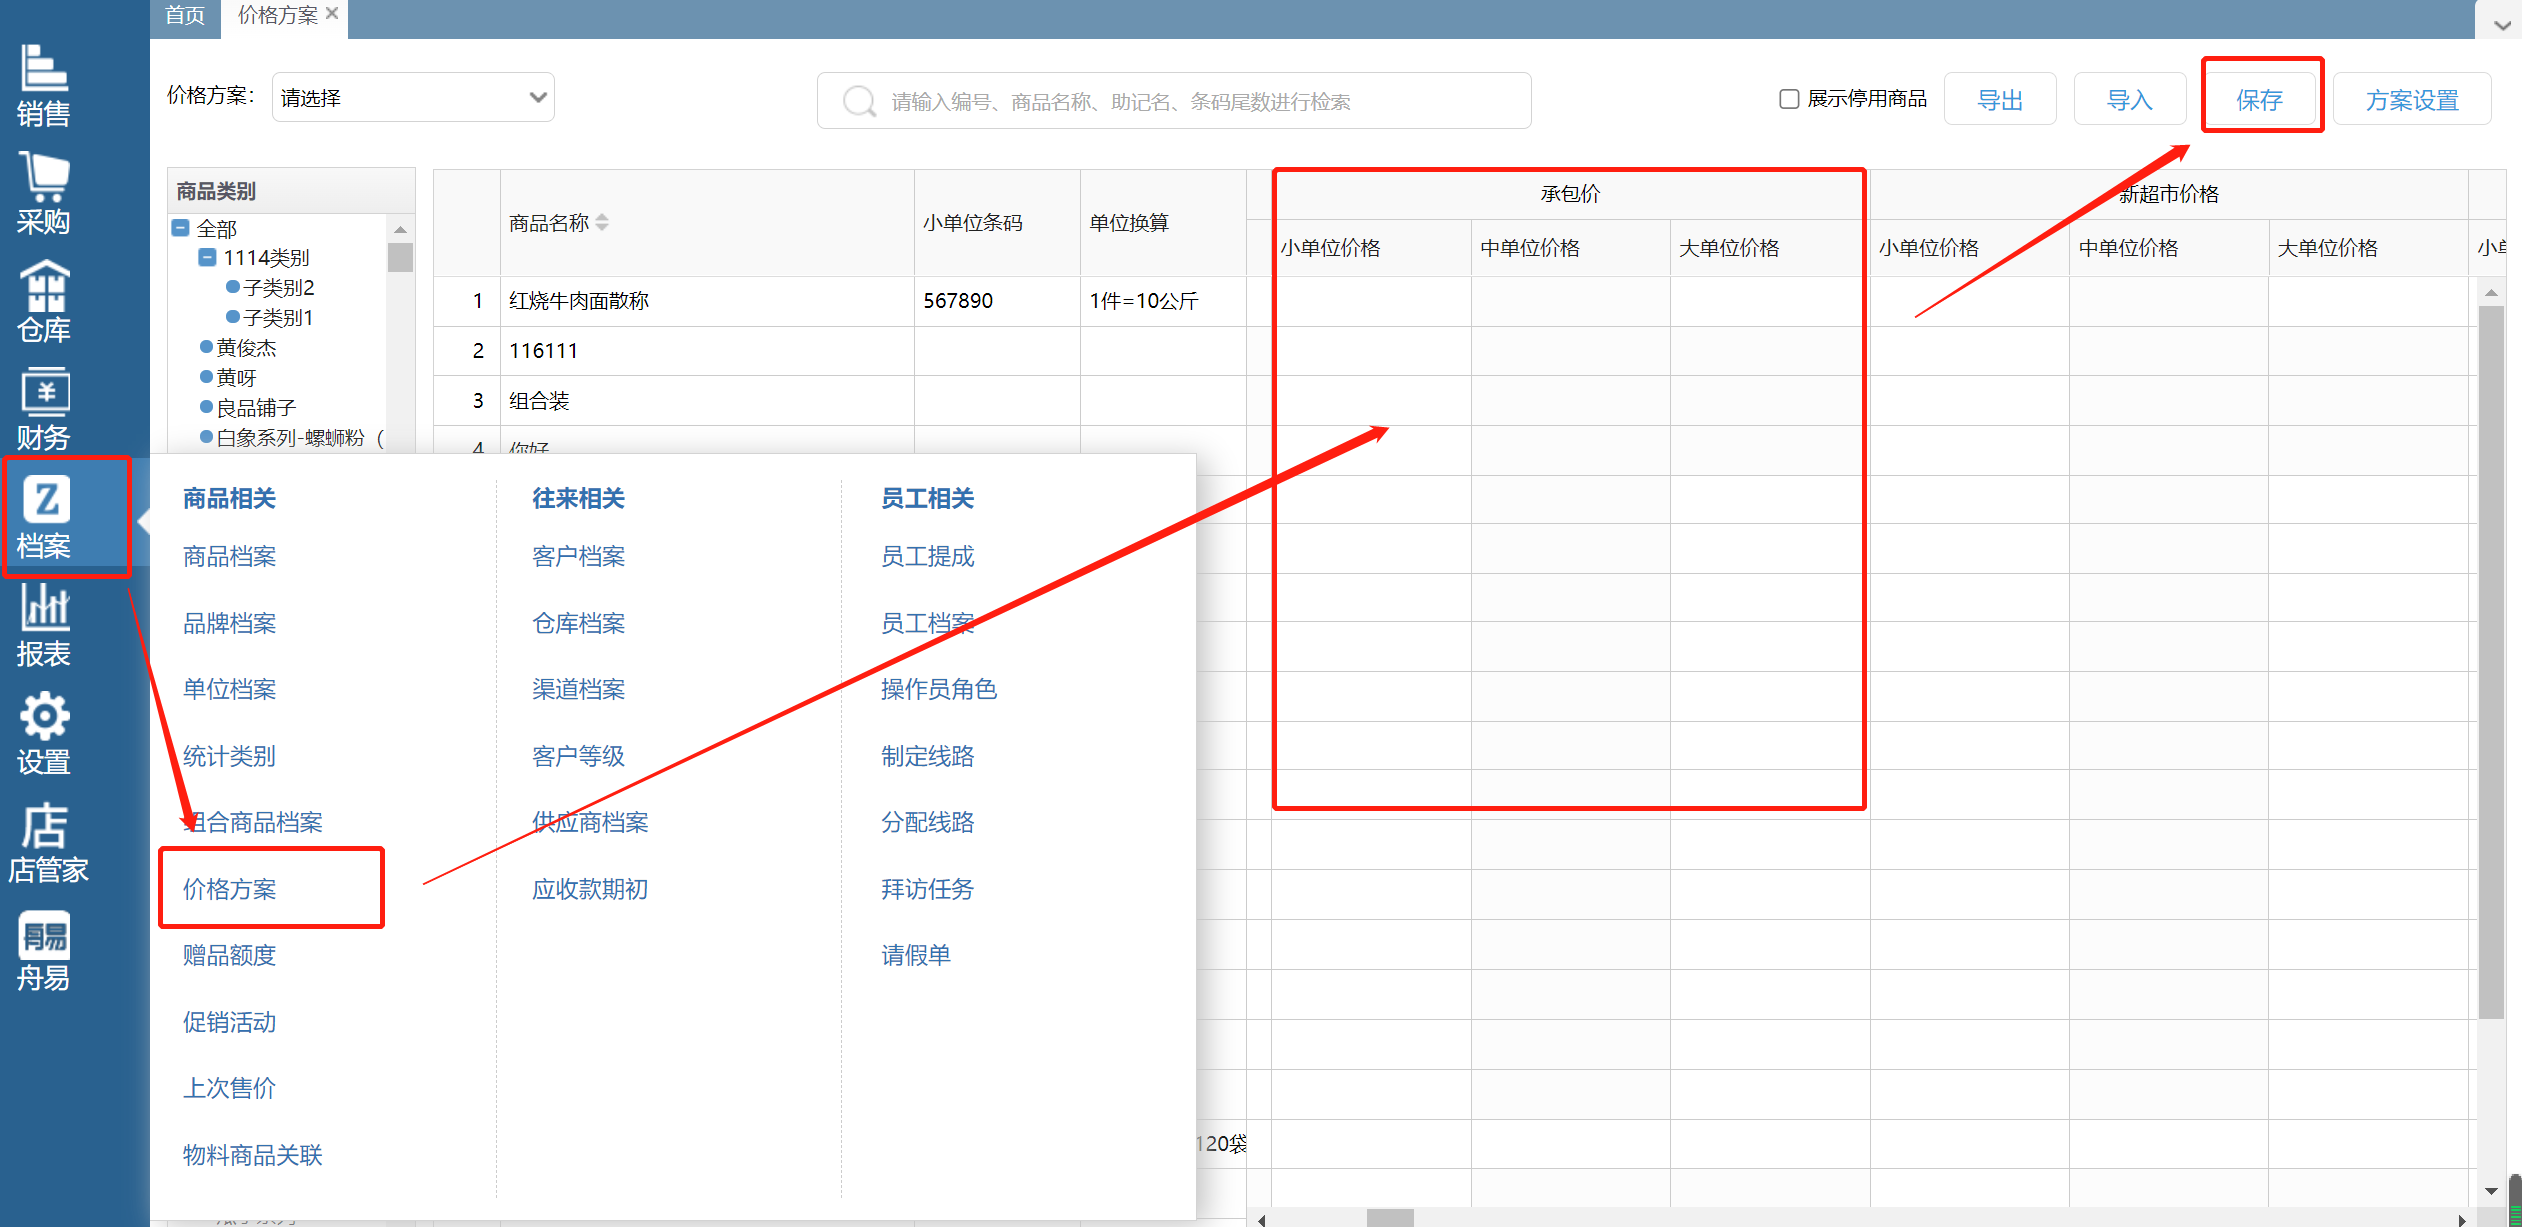2522x1227 pixels.
Task: Open the 舟易 sidebar icon
Action: pos(43,950)
